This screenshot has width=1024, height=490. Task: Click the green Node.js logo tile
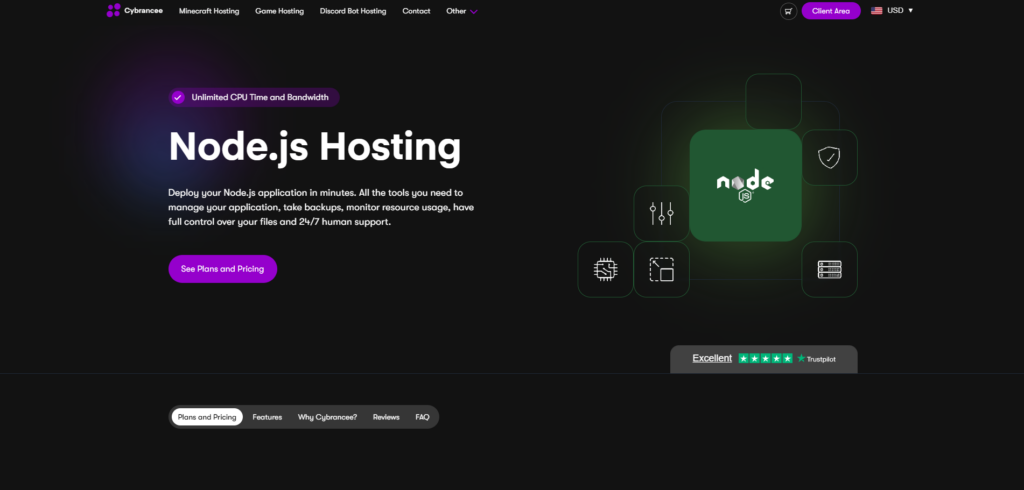[745, 186]
